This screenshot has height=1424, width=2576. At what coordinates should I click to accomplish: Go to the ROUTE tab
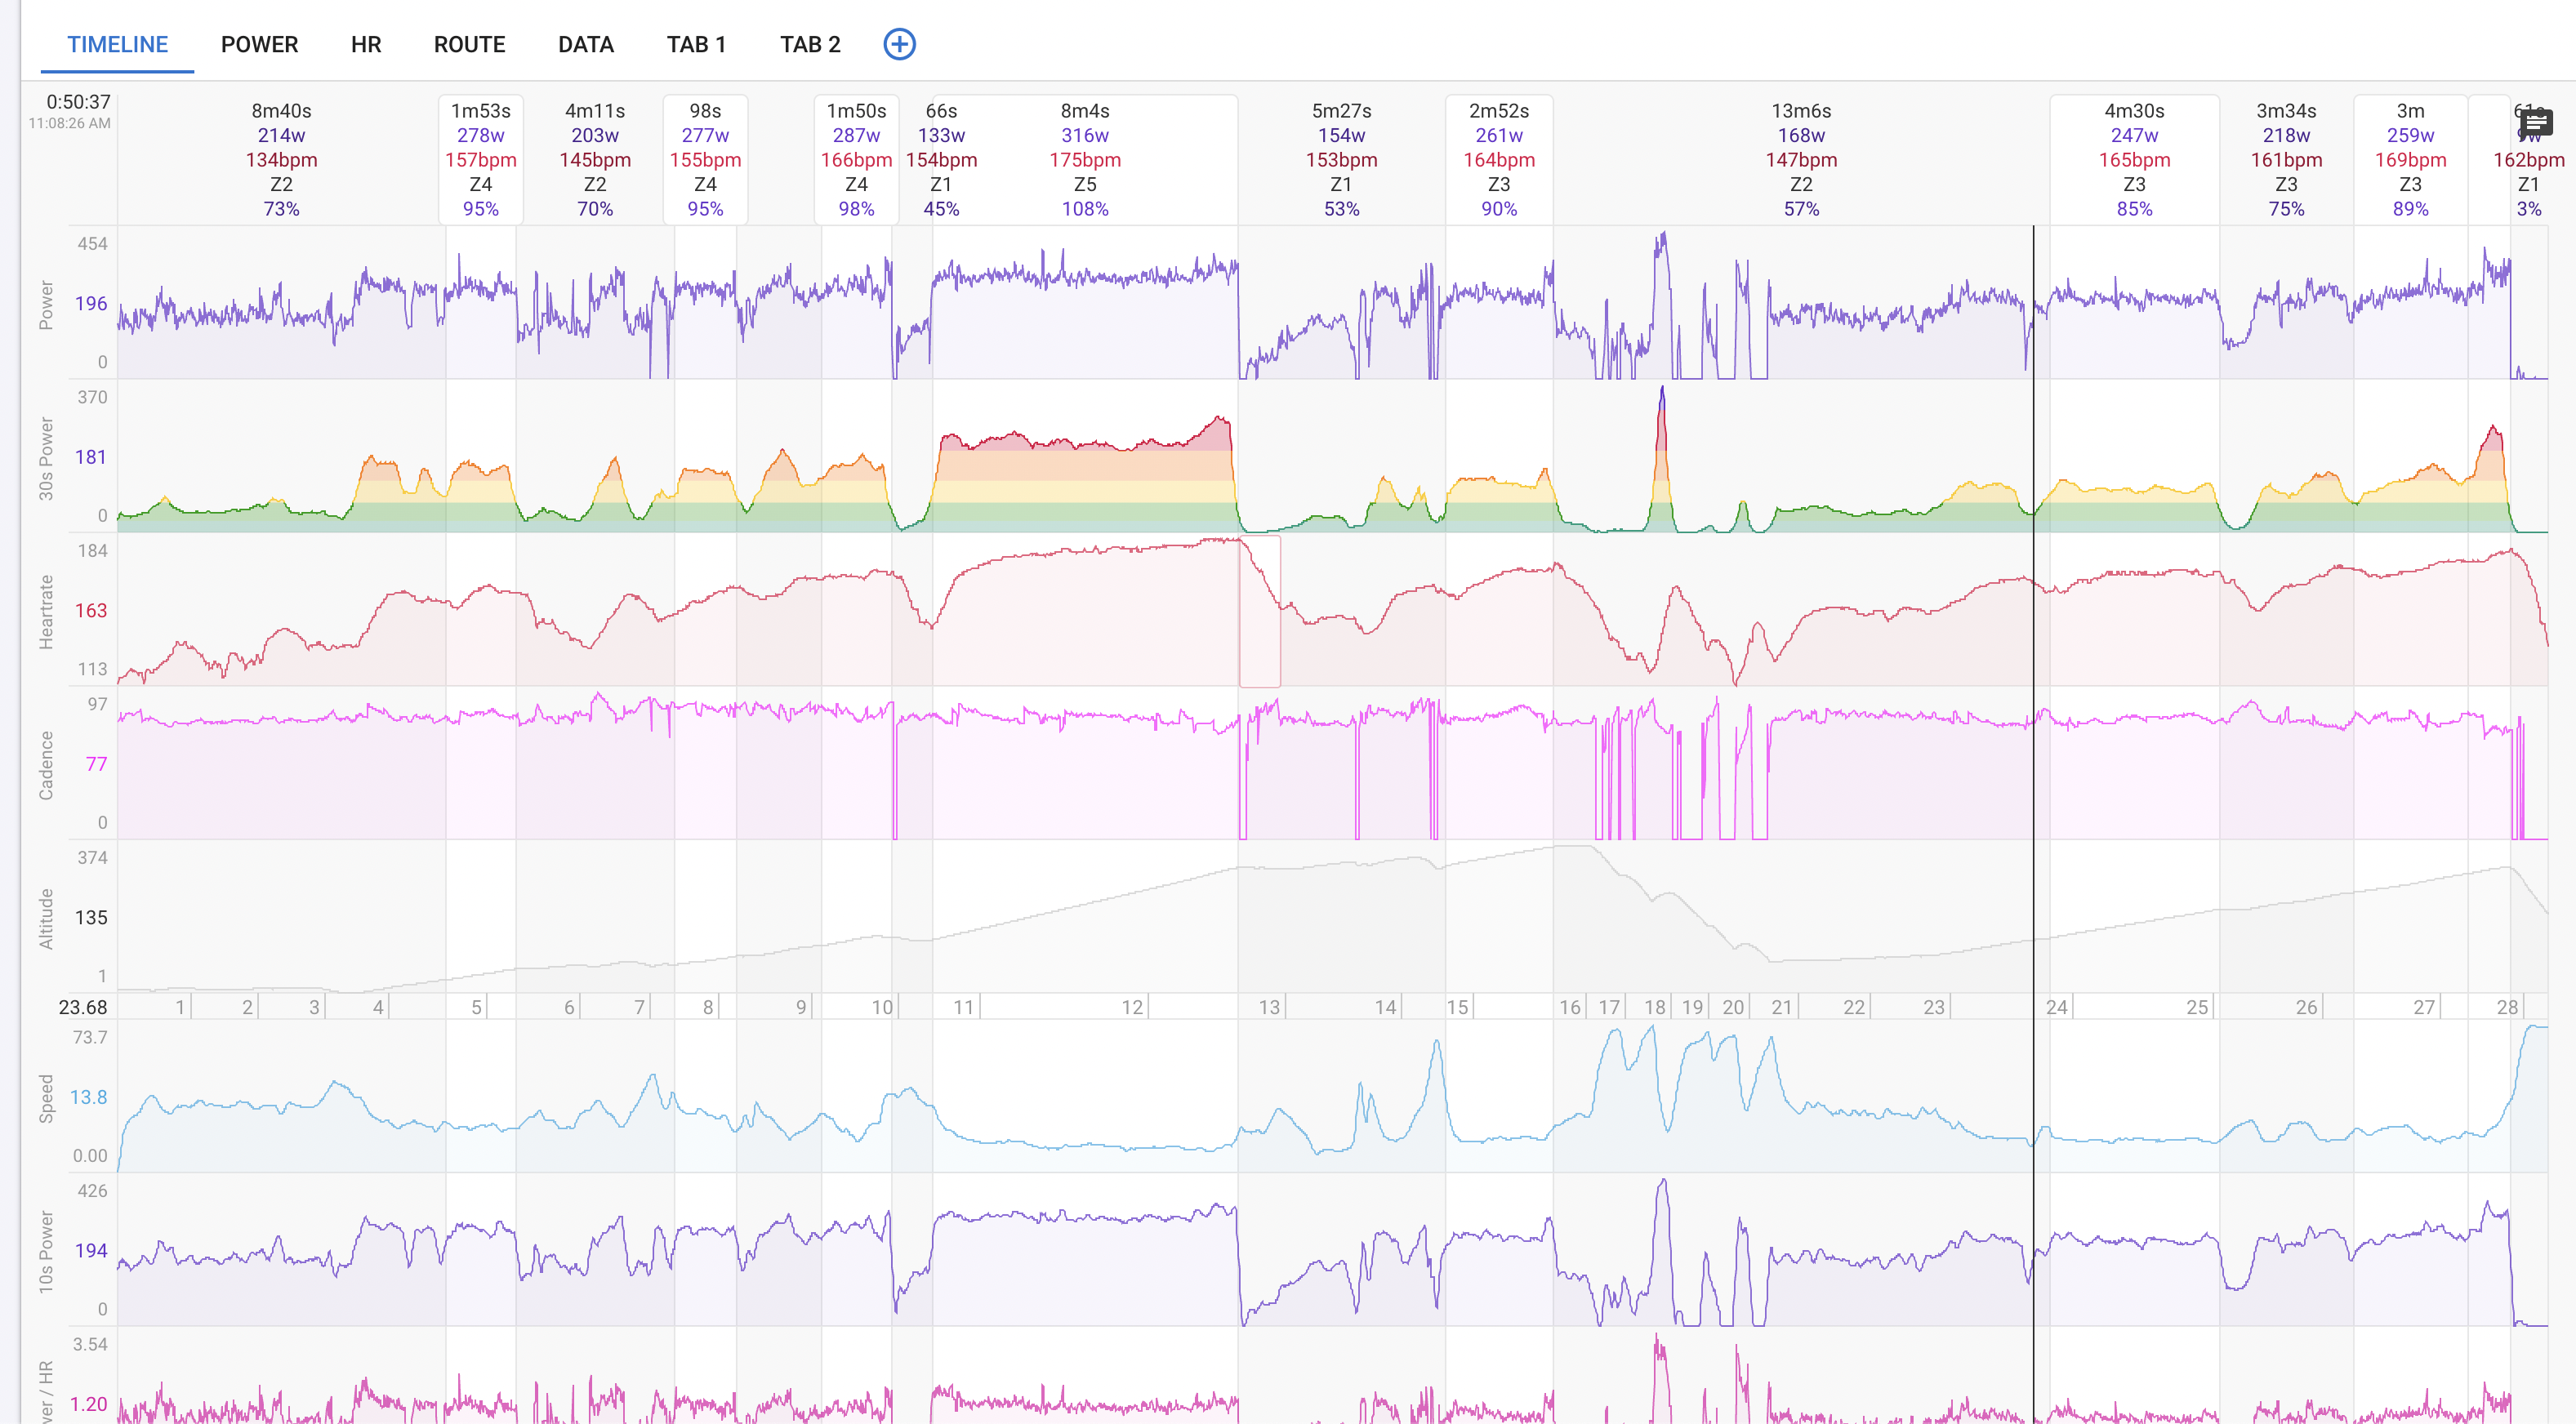(469, 44)
